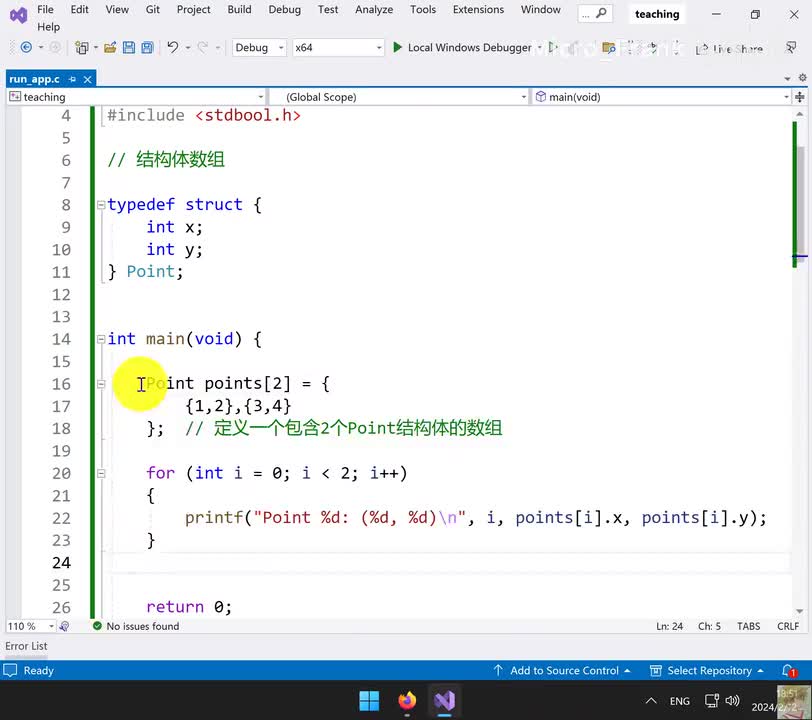Select the run_app.c document tab
Screen dimensions: 812x720
point(35,79)
